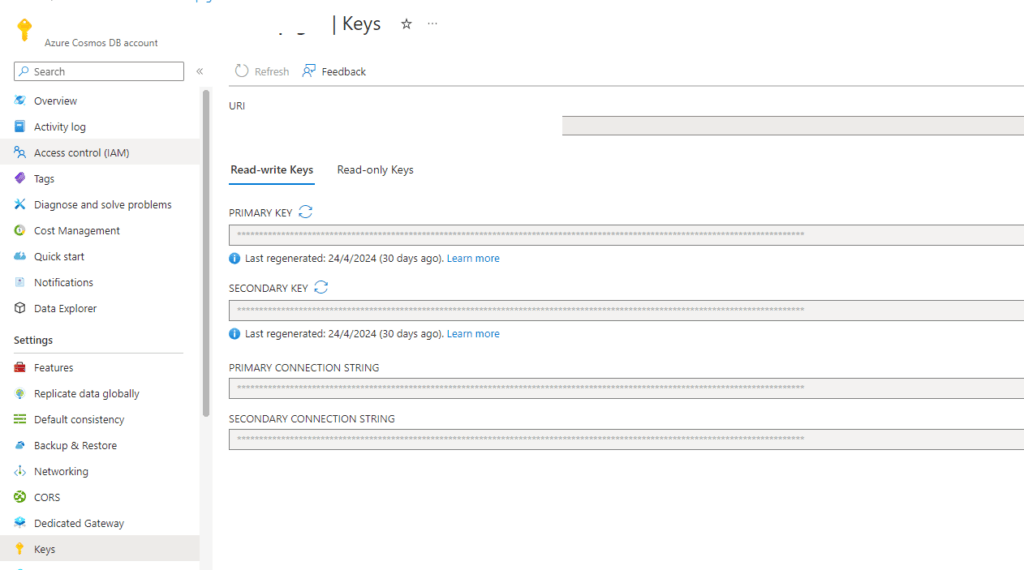1024x570 pixels.
Task: Open Backup & Restore icon
Action: pos(20,445)
